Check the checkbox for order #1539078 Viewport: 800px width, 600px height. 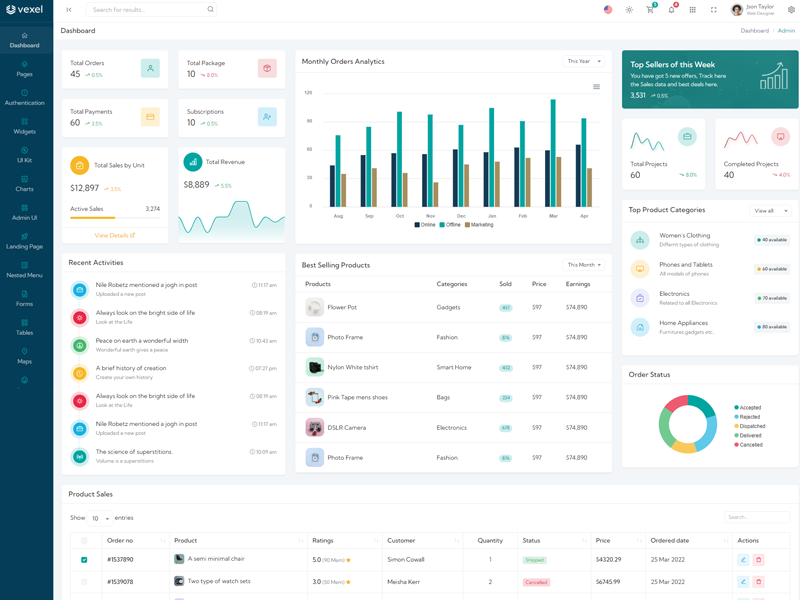pyautogui.click(x=84, y=581)
